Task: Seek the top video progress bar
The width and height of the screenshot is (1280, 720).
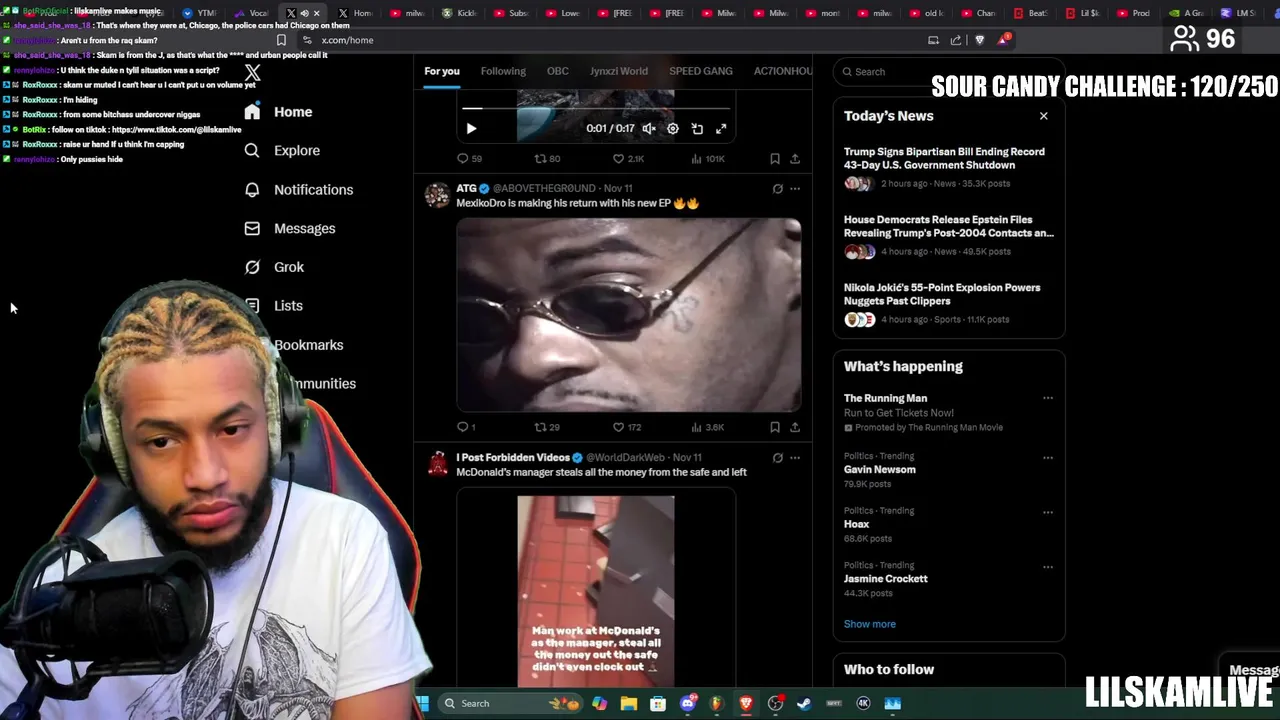Action: click(596, 108)
